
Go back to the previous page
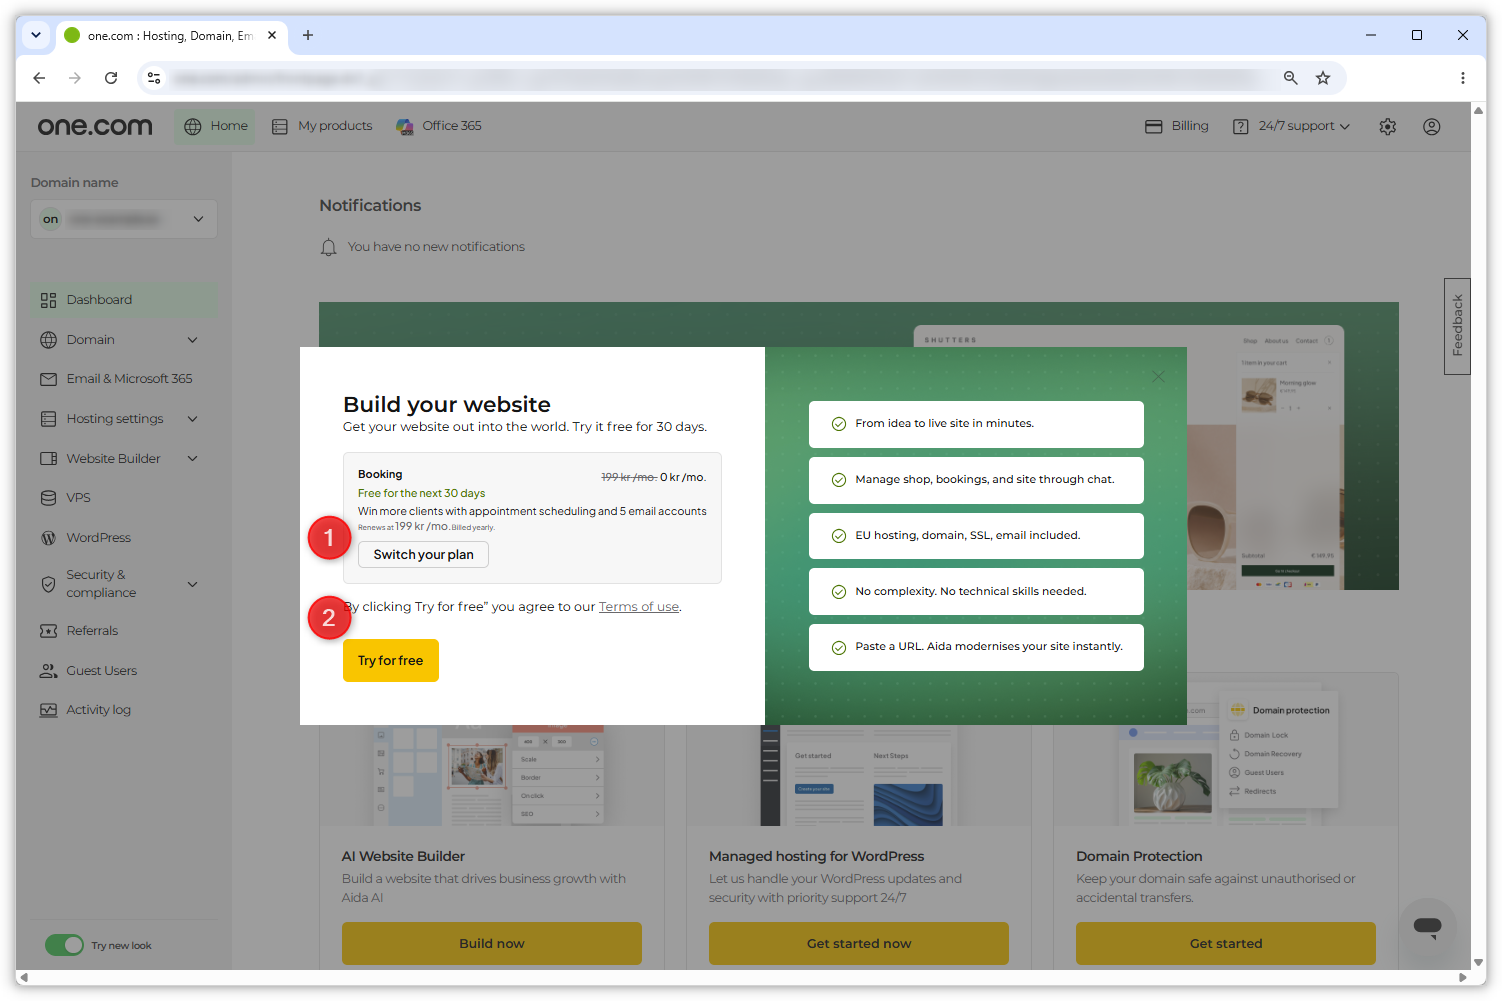point(39,78)
